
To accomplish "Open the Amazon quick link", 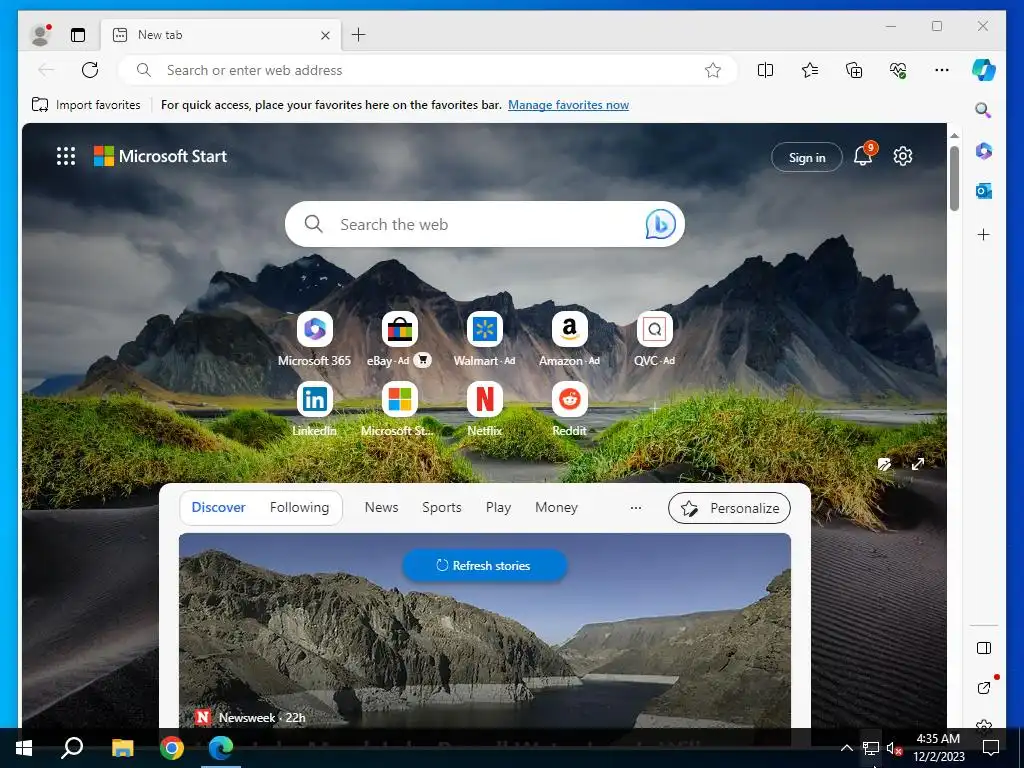I will pyautogui.click(x=569, y=339).
